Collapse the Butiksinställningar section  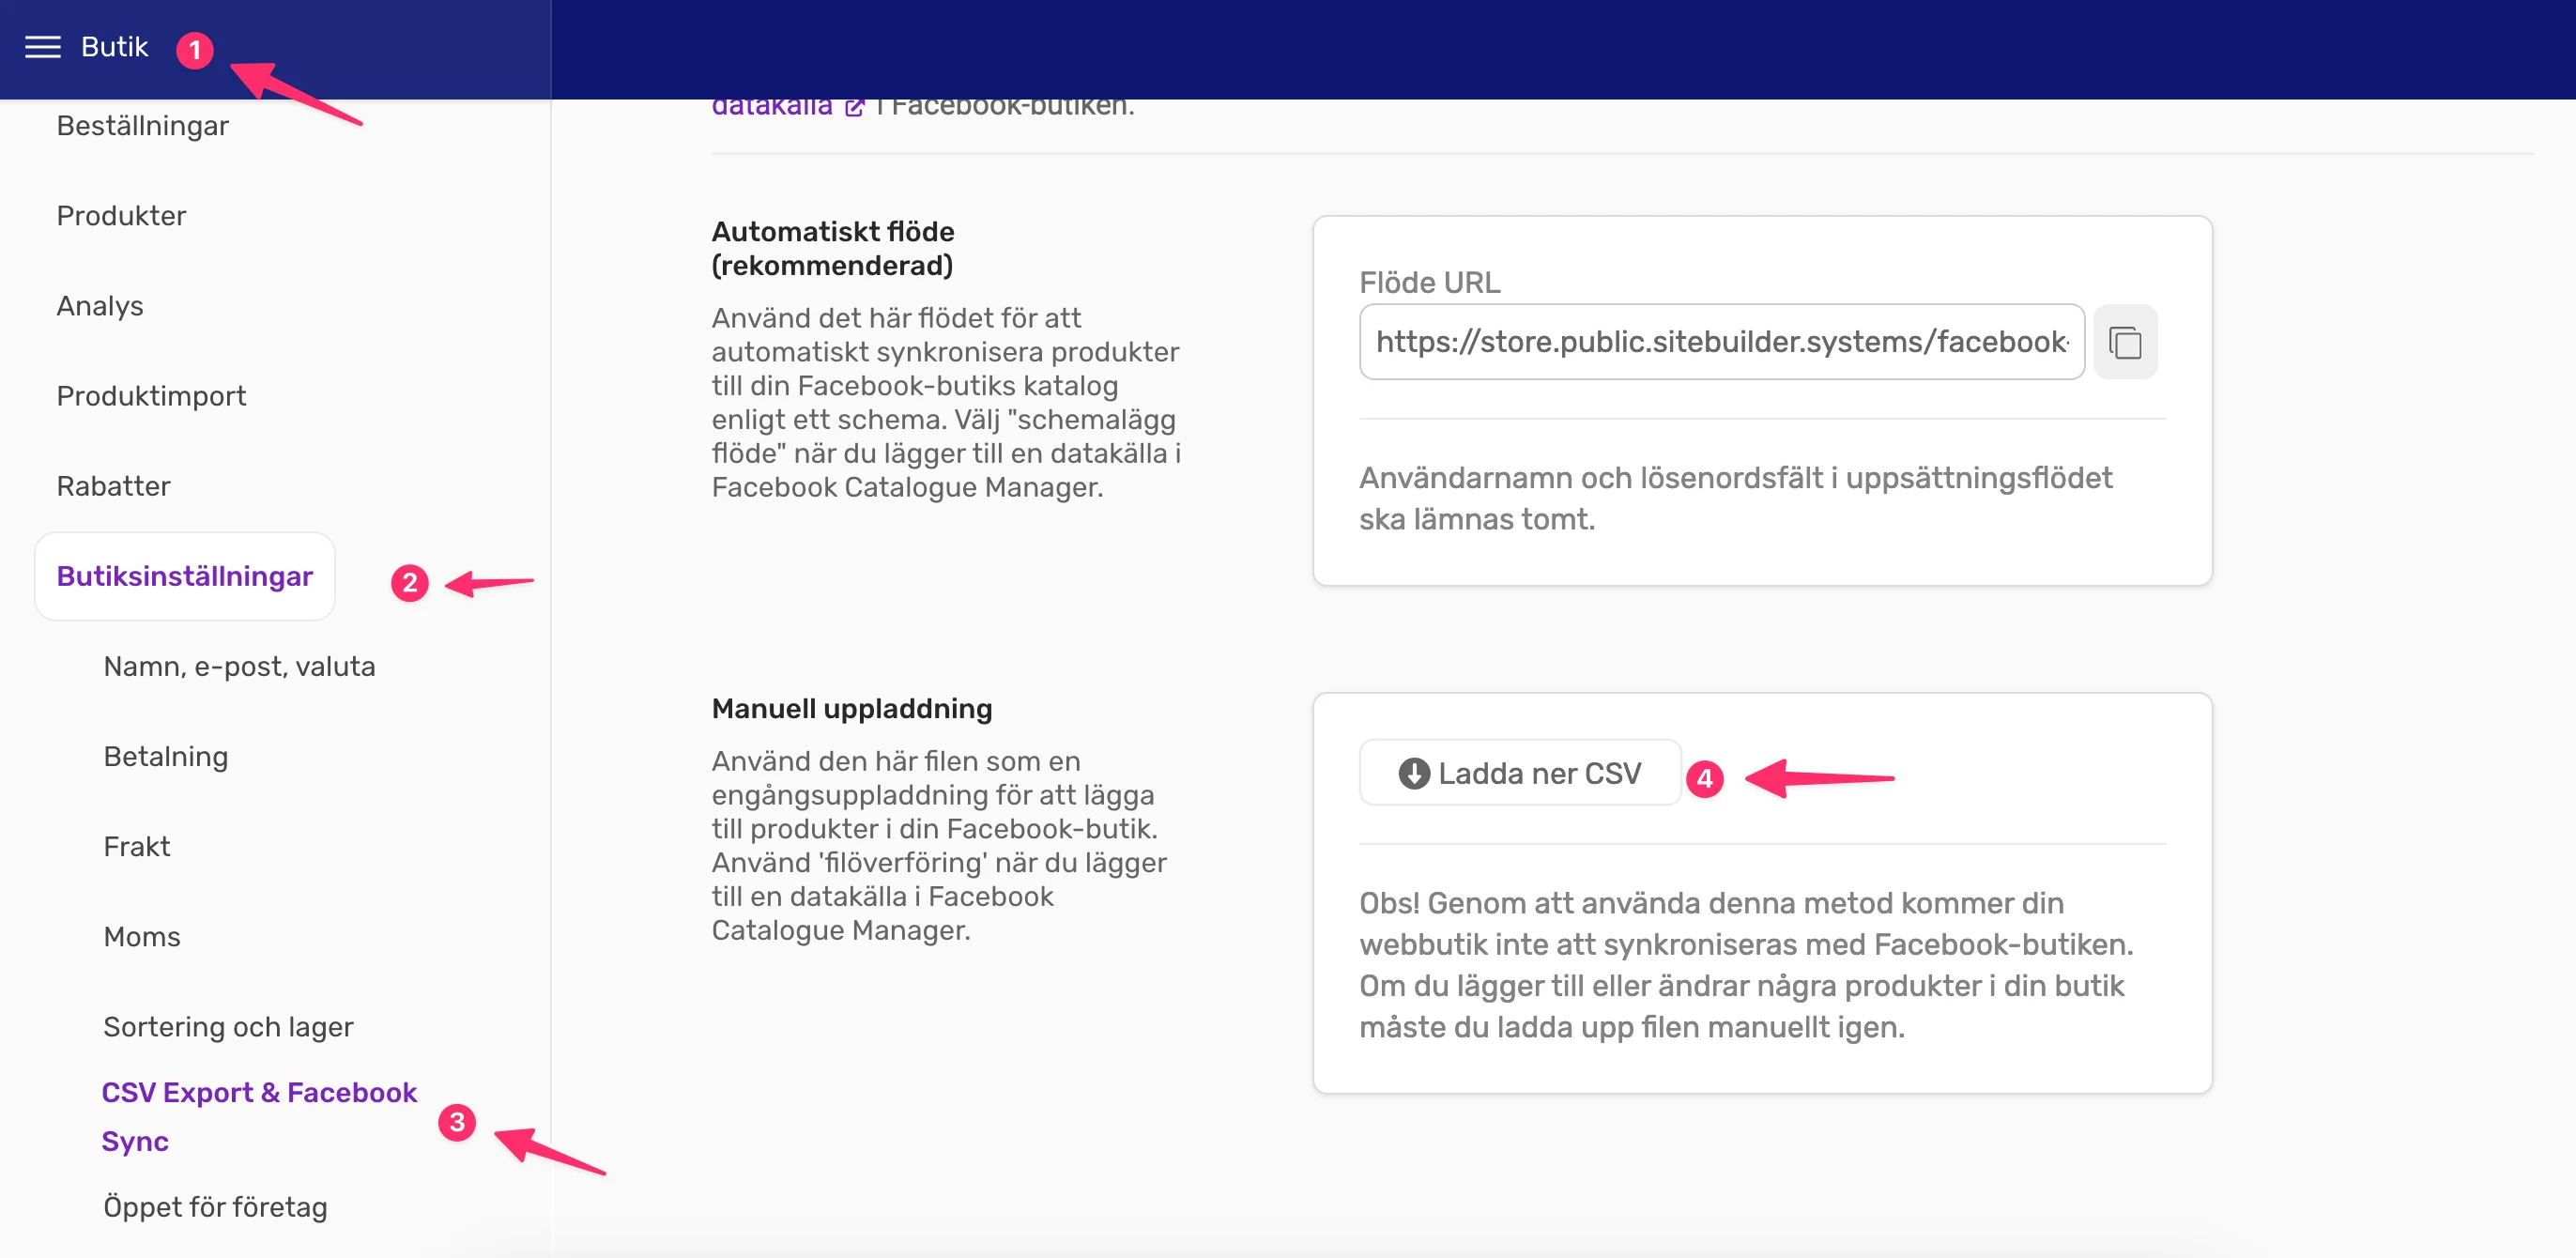(185, 577)
